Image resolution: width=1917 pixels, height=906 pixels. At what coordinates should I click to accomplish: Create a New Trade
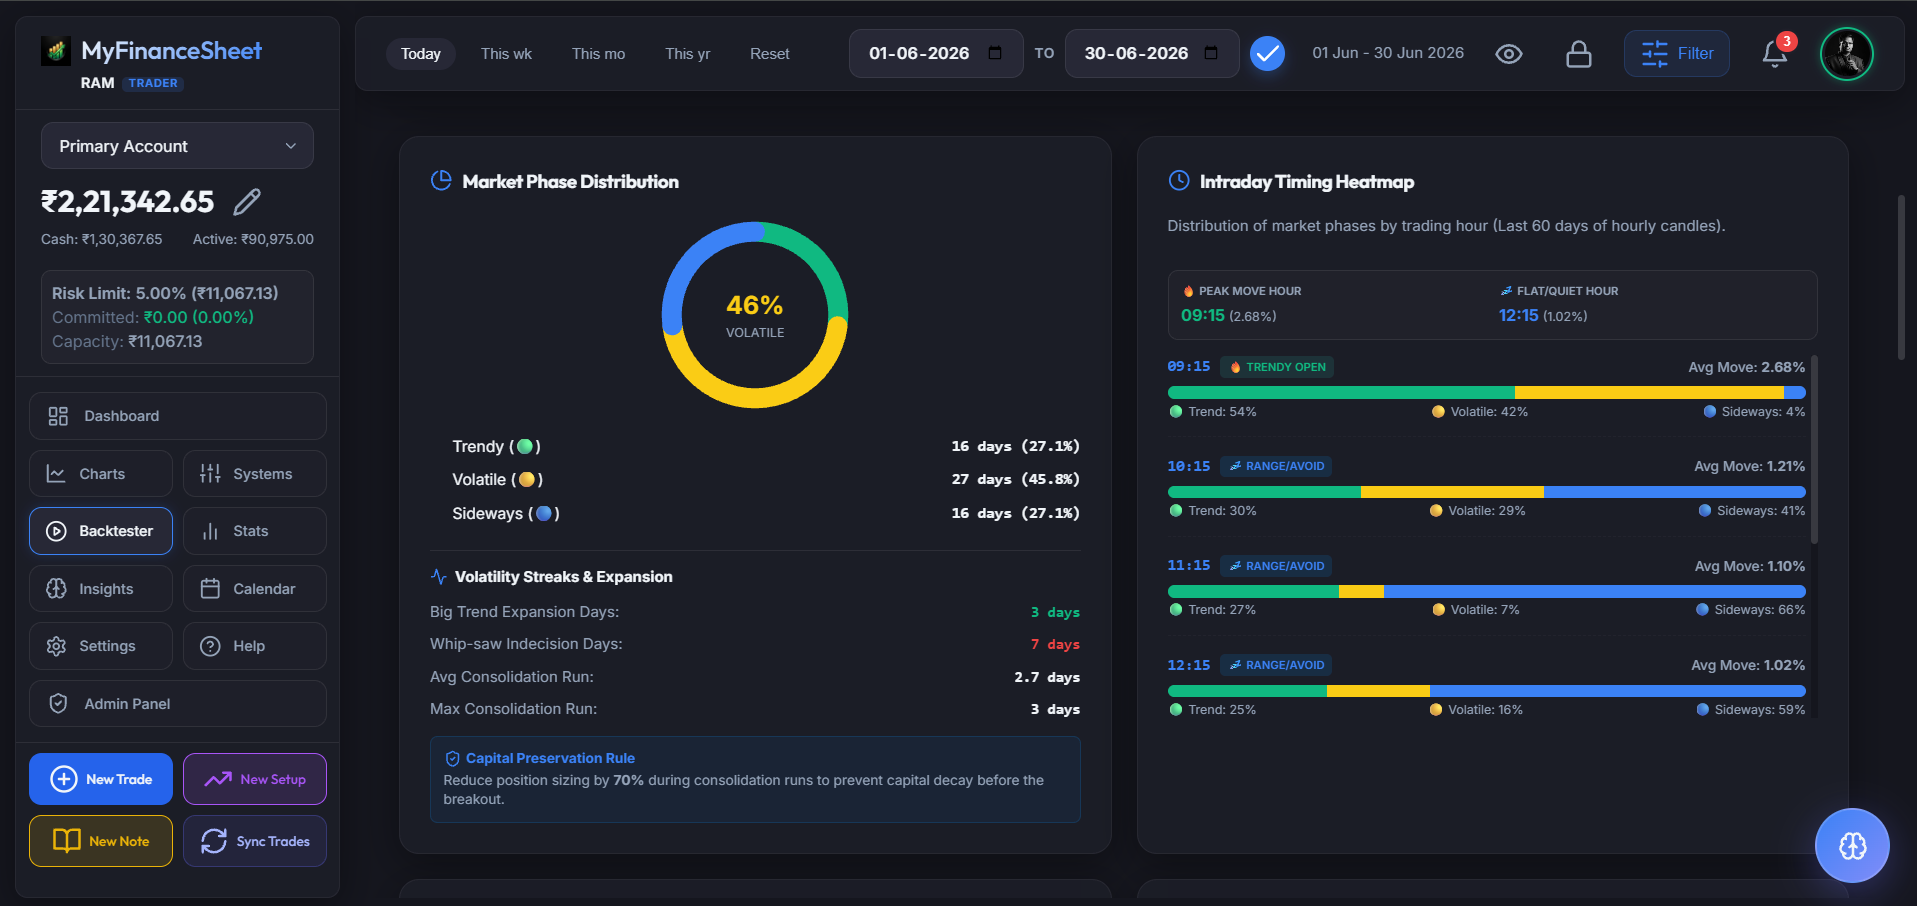coord(101,779)
